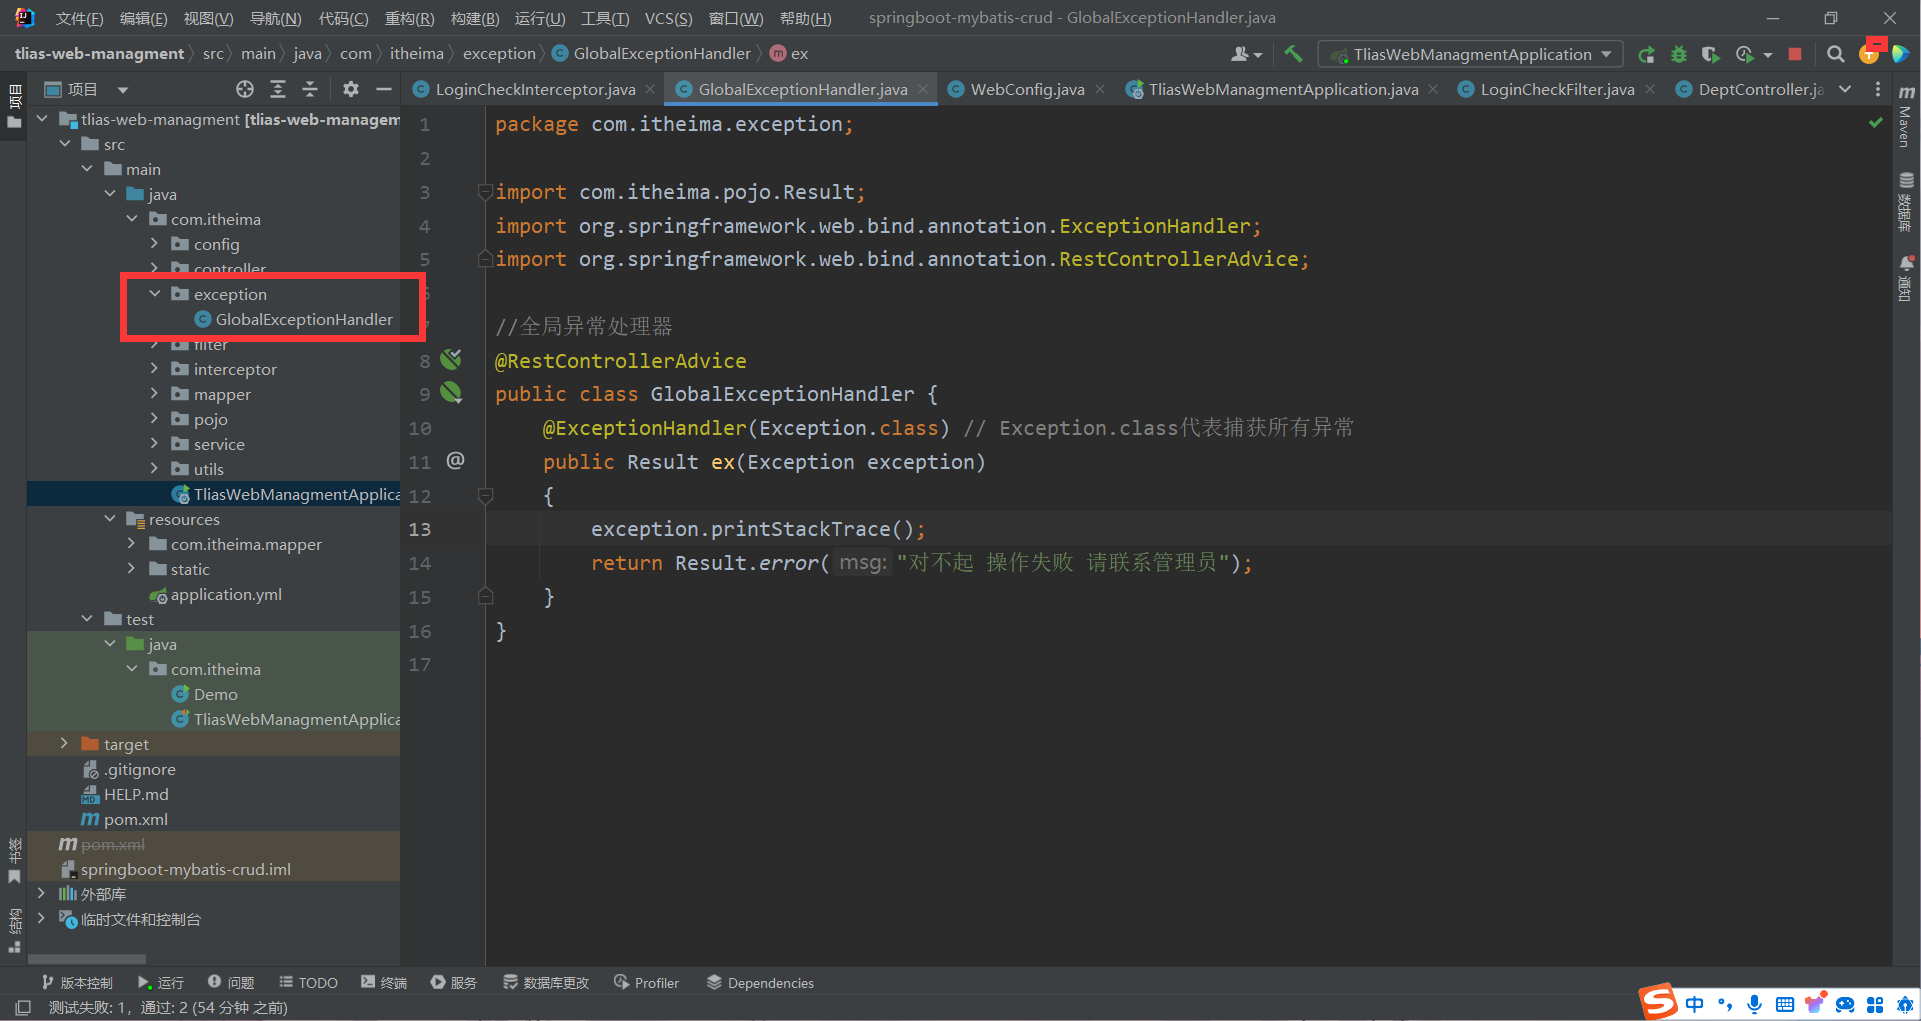Open Search Everywhere magnifier icon
This screenshot has width=1921, height=1021.
[1835, 54]
